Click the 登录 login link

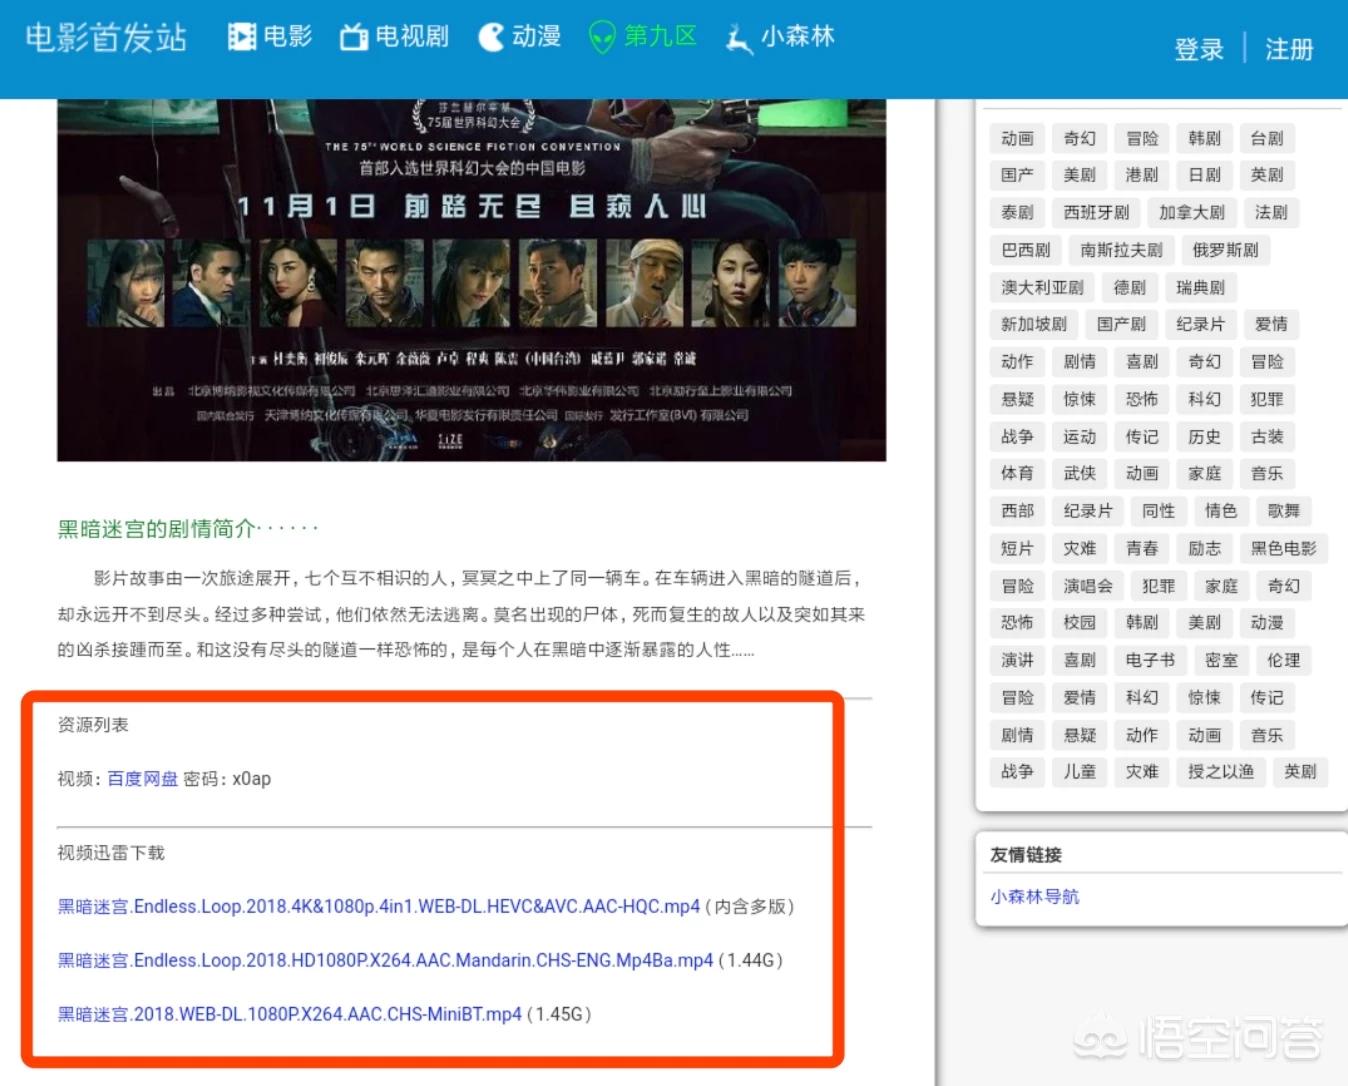click(x=1199, y=49)
